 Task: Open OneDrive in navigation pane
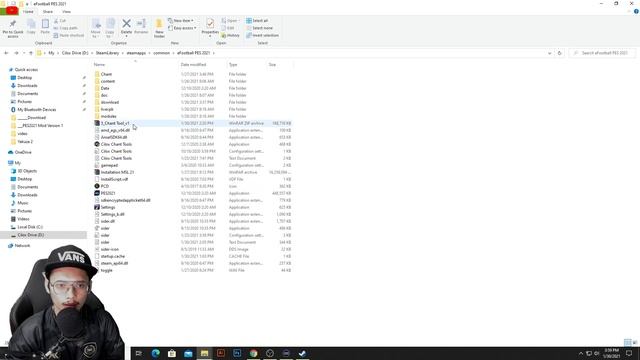(x=23, y=152)
